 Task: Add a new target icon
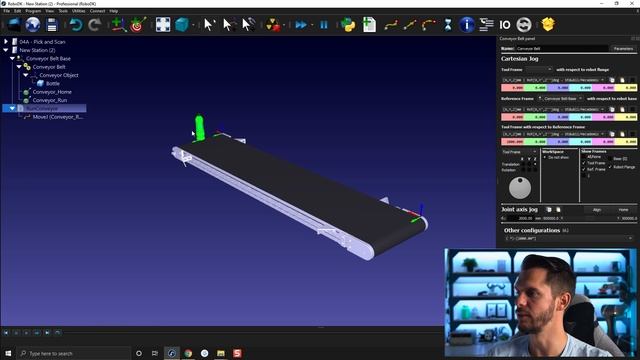pos(138,25)
